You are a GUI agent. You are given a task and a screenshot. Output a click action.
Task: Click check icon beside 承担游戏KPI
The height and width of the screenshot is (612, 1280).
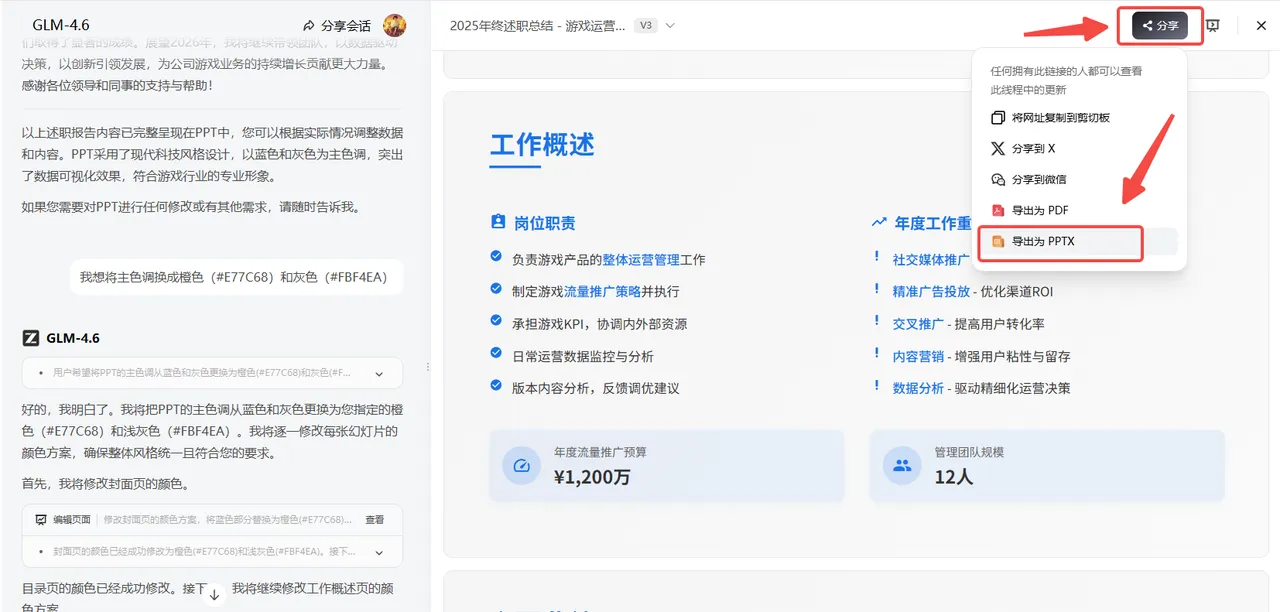pos(496,321)
